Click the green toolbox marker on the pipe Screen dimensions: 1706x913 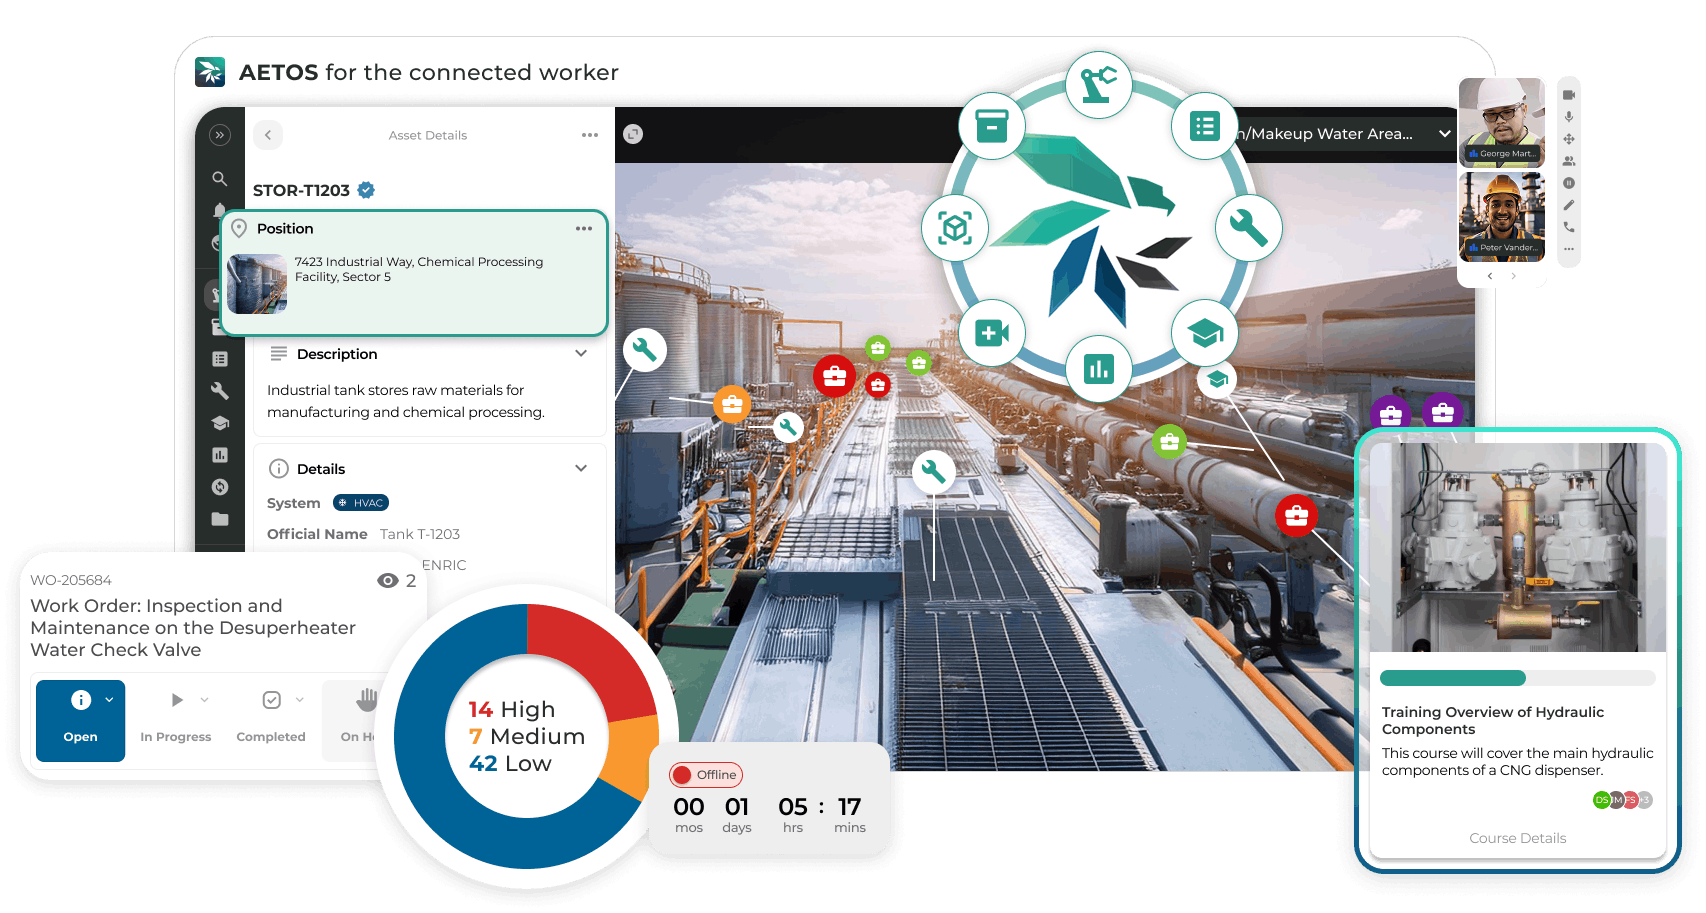tap(1169, 441)
